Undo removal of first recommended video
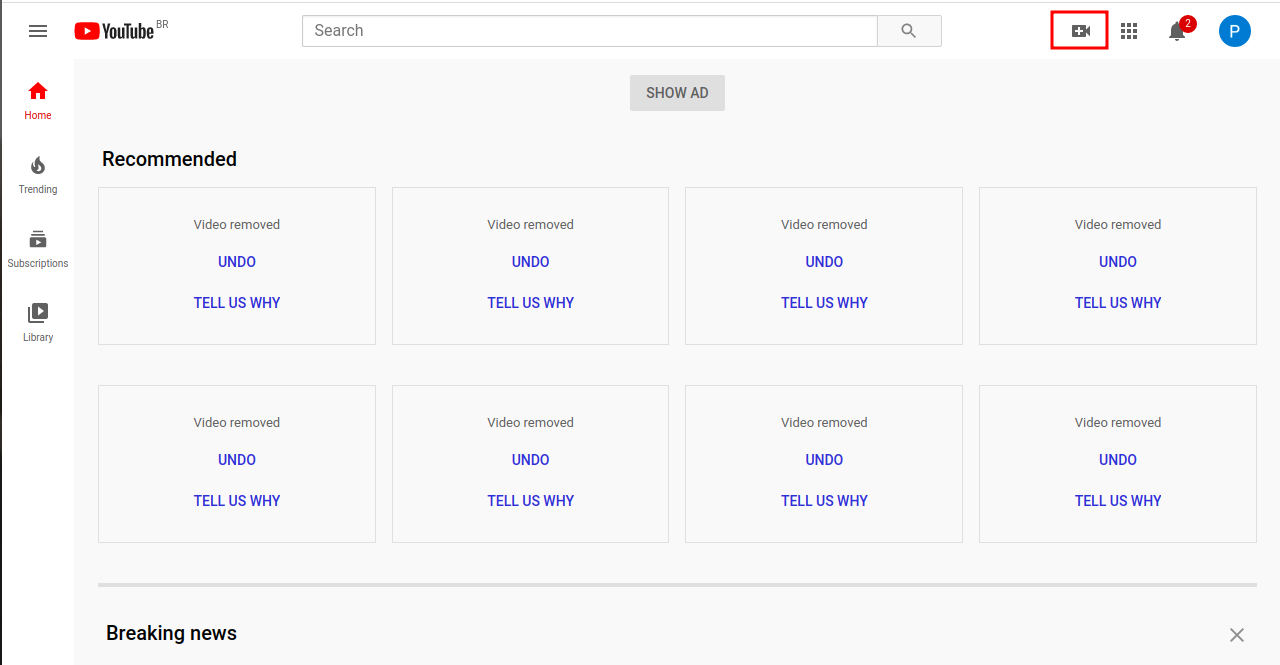Viewport: 1280px width, 665px height. [237, 262]
